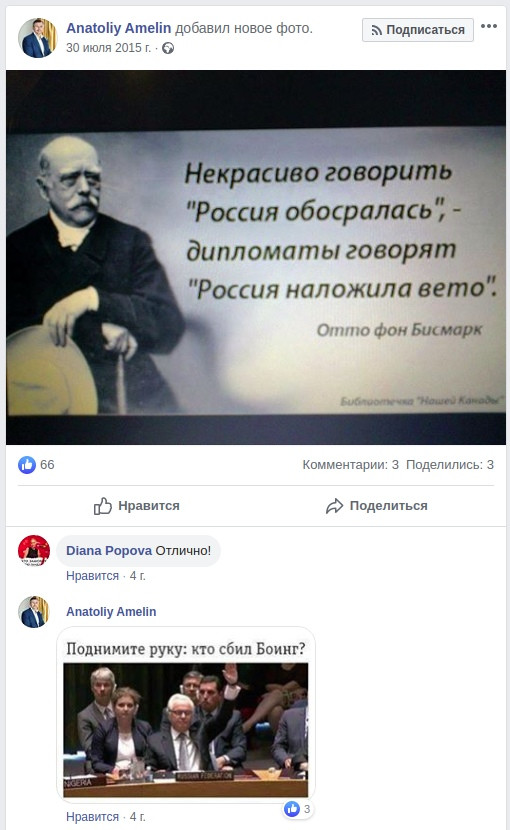The width and height of the screenshot is (510, 830).
Task: Click the Подписаться follow button
Action: [417, 30]
